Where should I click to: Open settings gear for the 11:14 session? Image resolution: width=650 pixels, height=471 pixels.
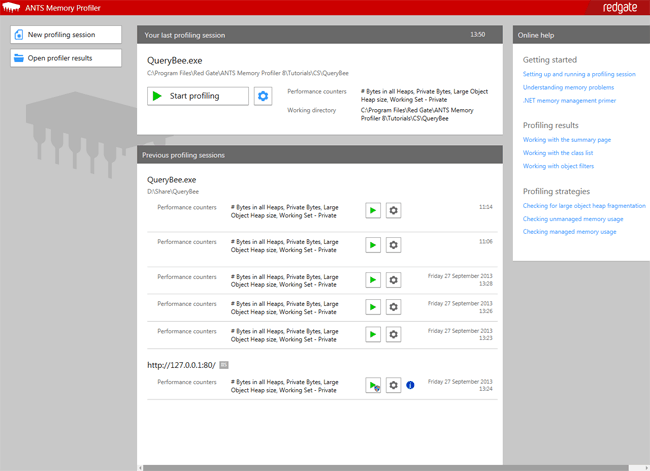[394, 211]
